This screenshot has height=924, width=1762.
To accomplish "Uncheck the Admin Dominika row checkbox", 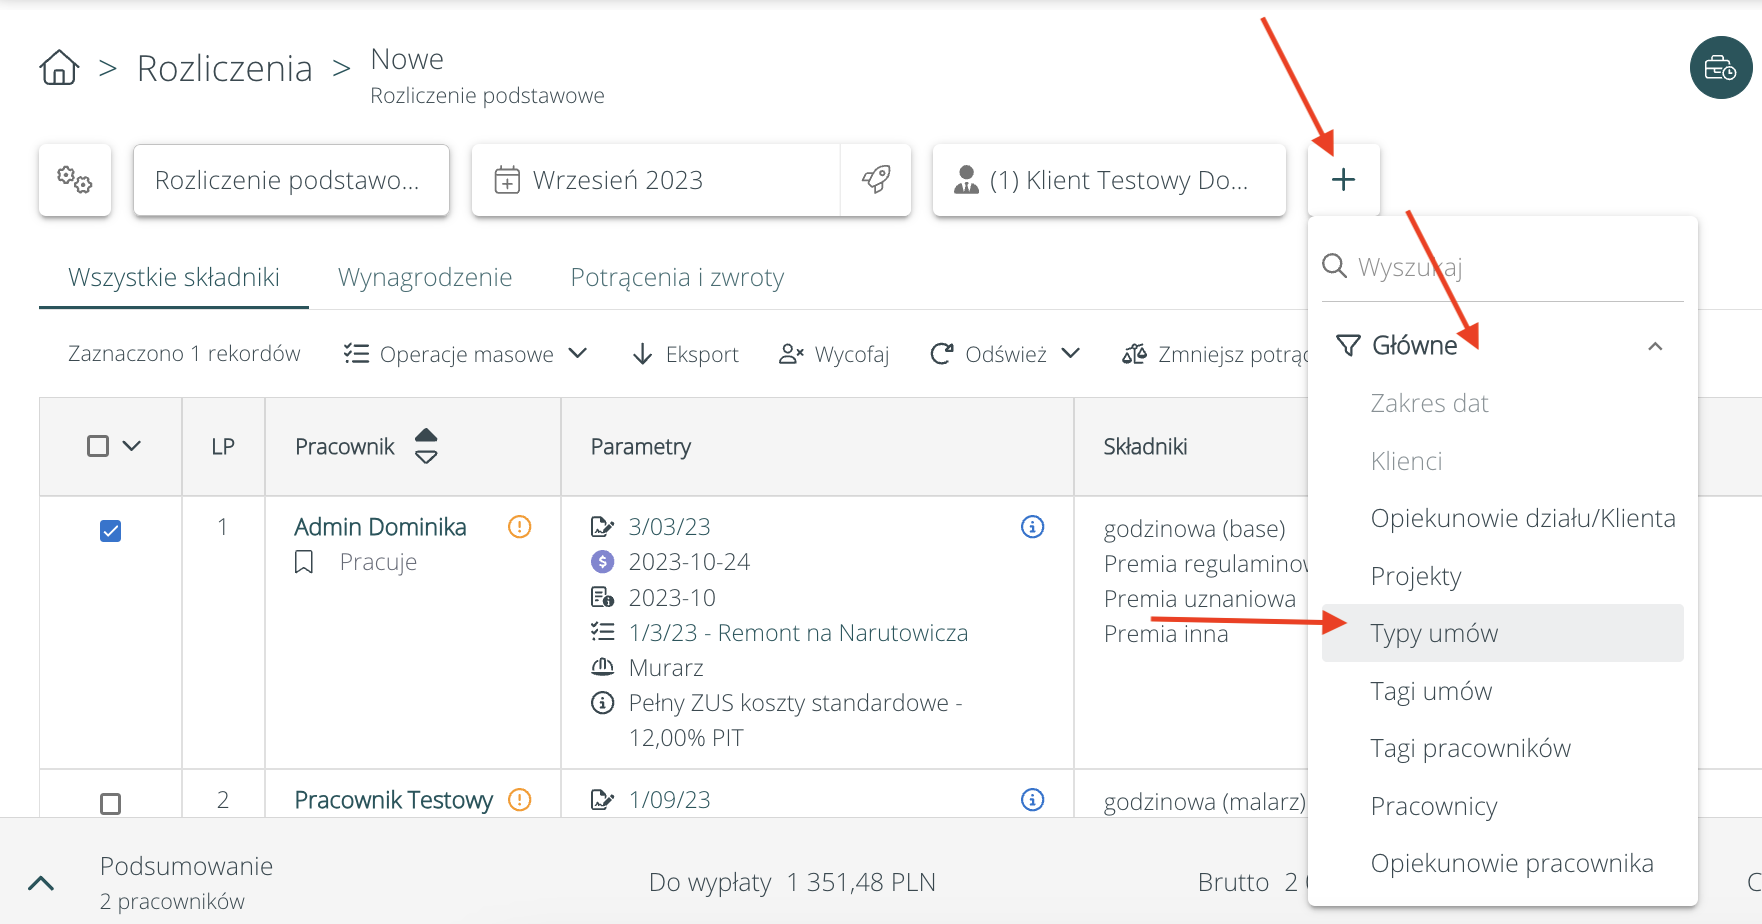I will (x=111, y=531).
